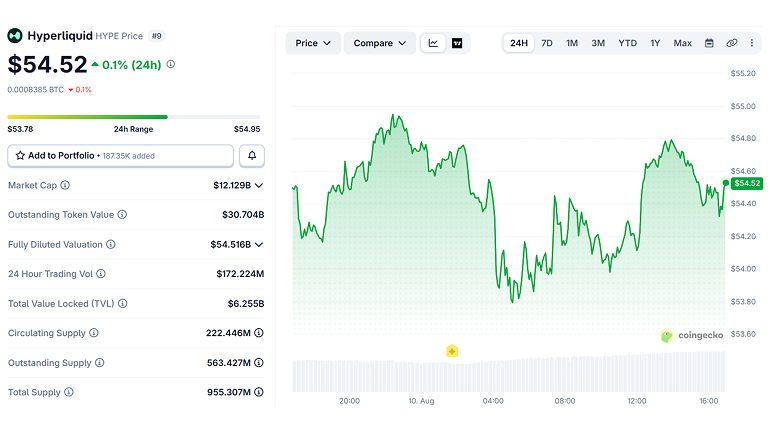Image resolution: width=768 pixels, height=432 pixels.
Task: Open the Price dropdown
Action: point(313,43)
